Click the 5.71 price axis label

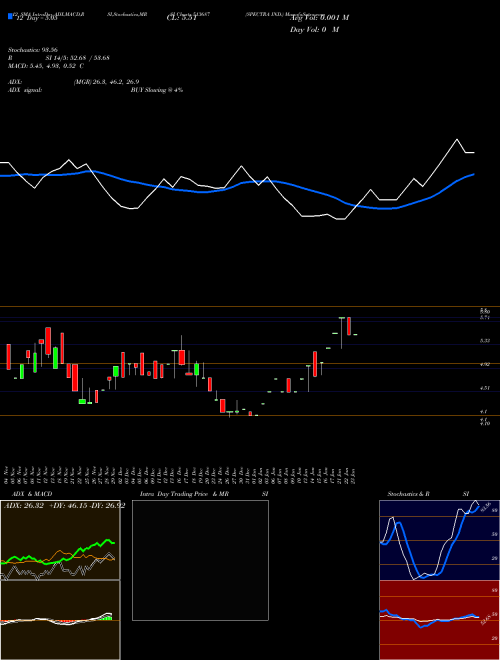(484, 318)
